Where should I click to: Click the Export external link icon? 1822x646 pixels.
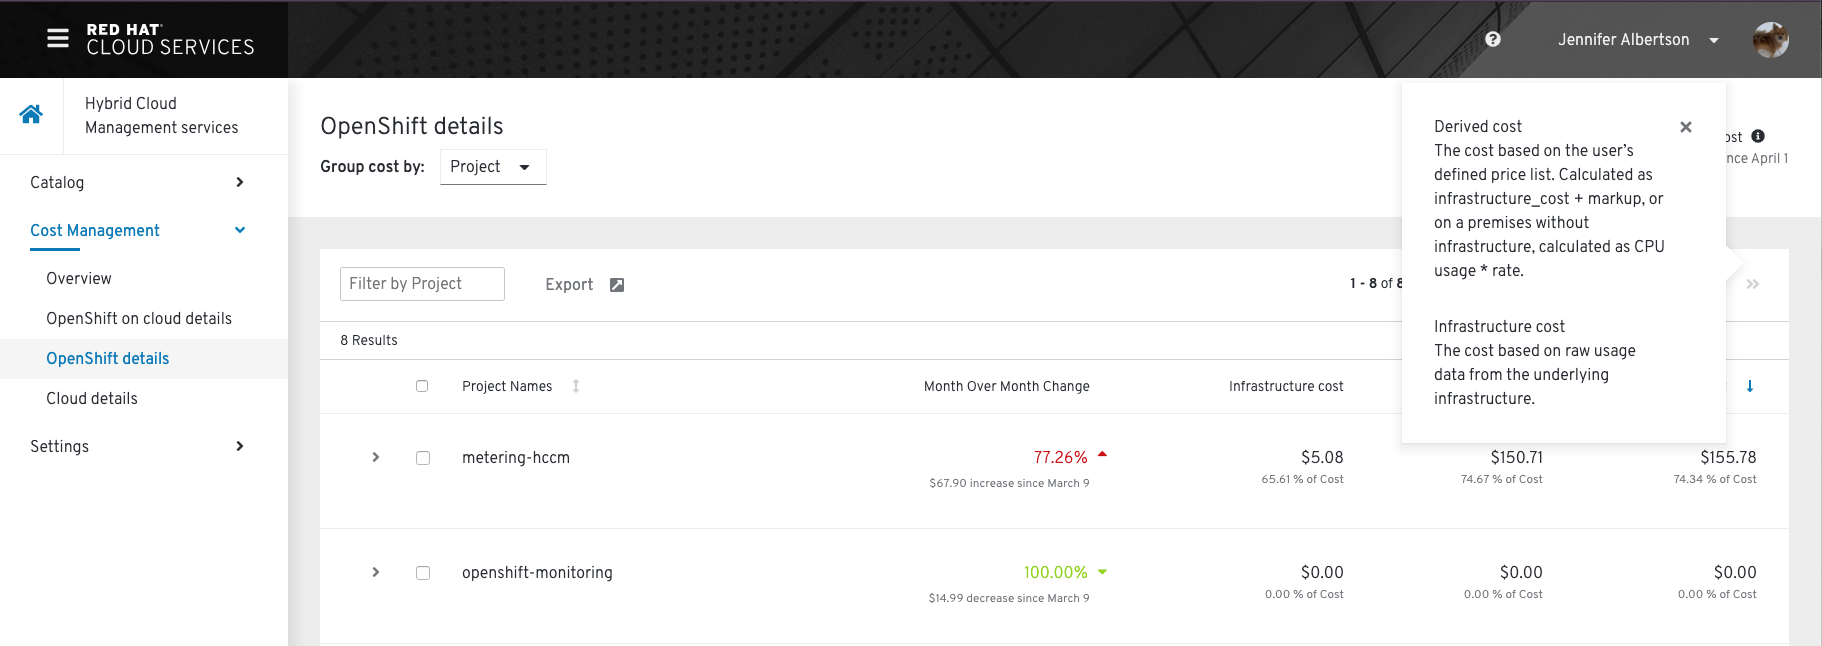pyautogui.click(x=617, y=285)
